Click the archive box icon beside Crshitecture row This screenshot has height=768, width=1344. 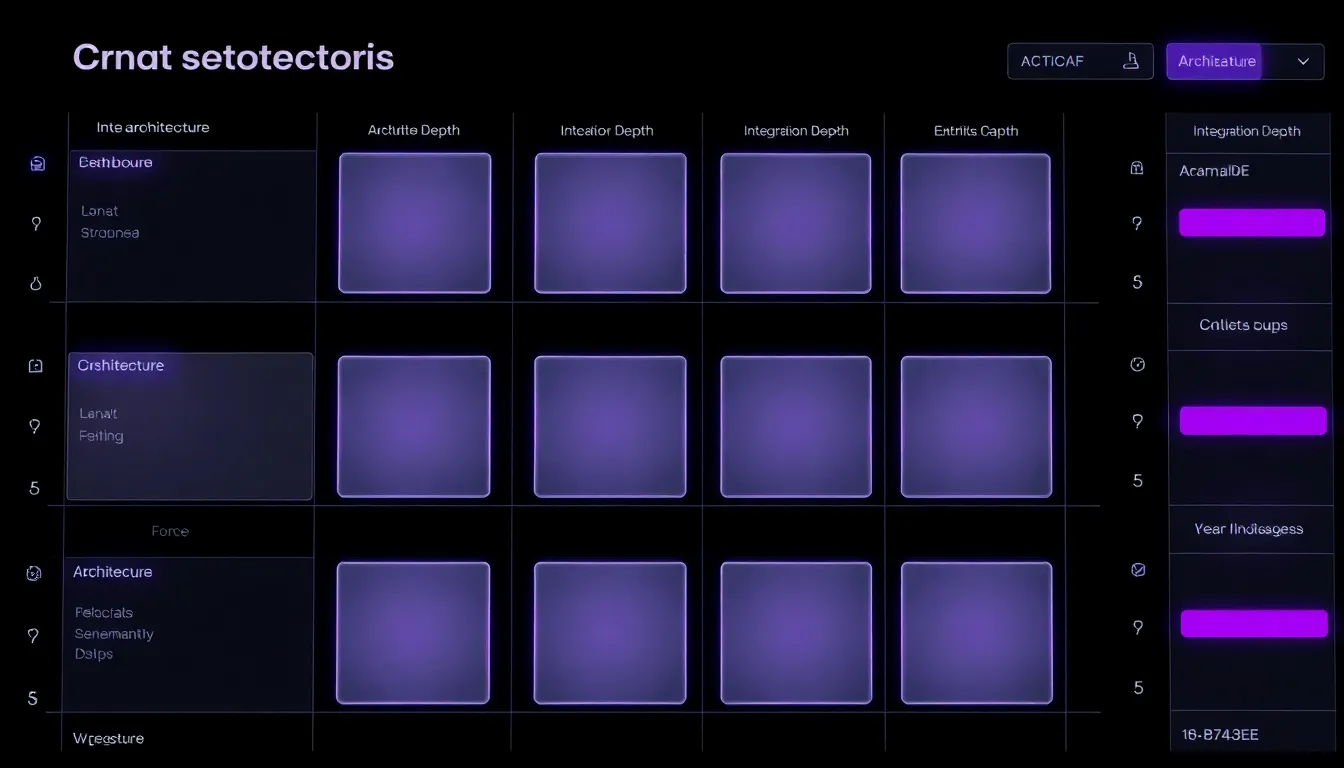coord(35,365)
